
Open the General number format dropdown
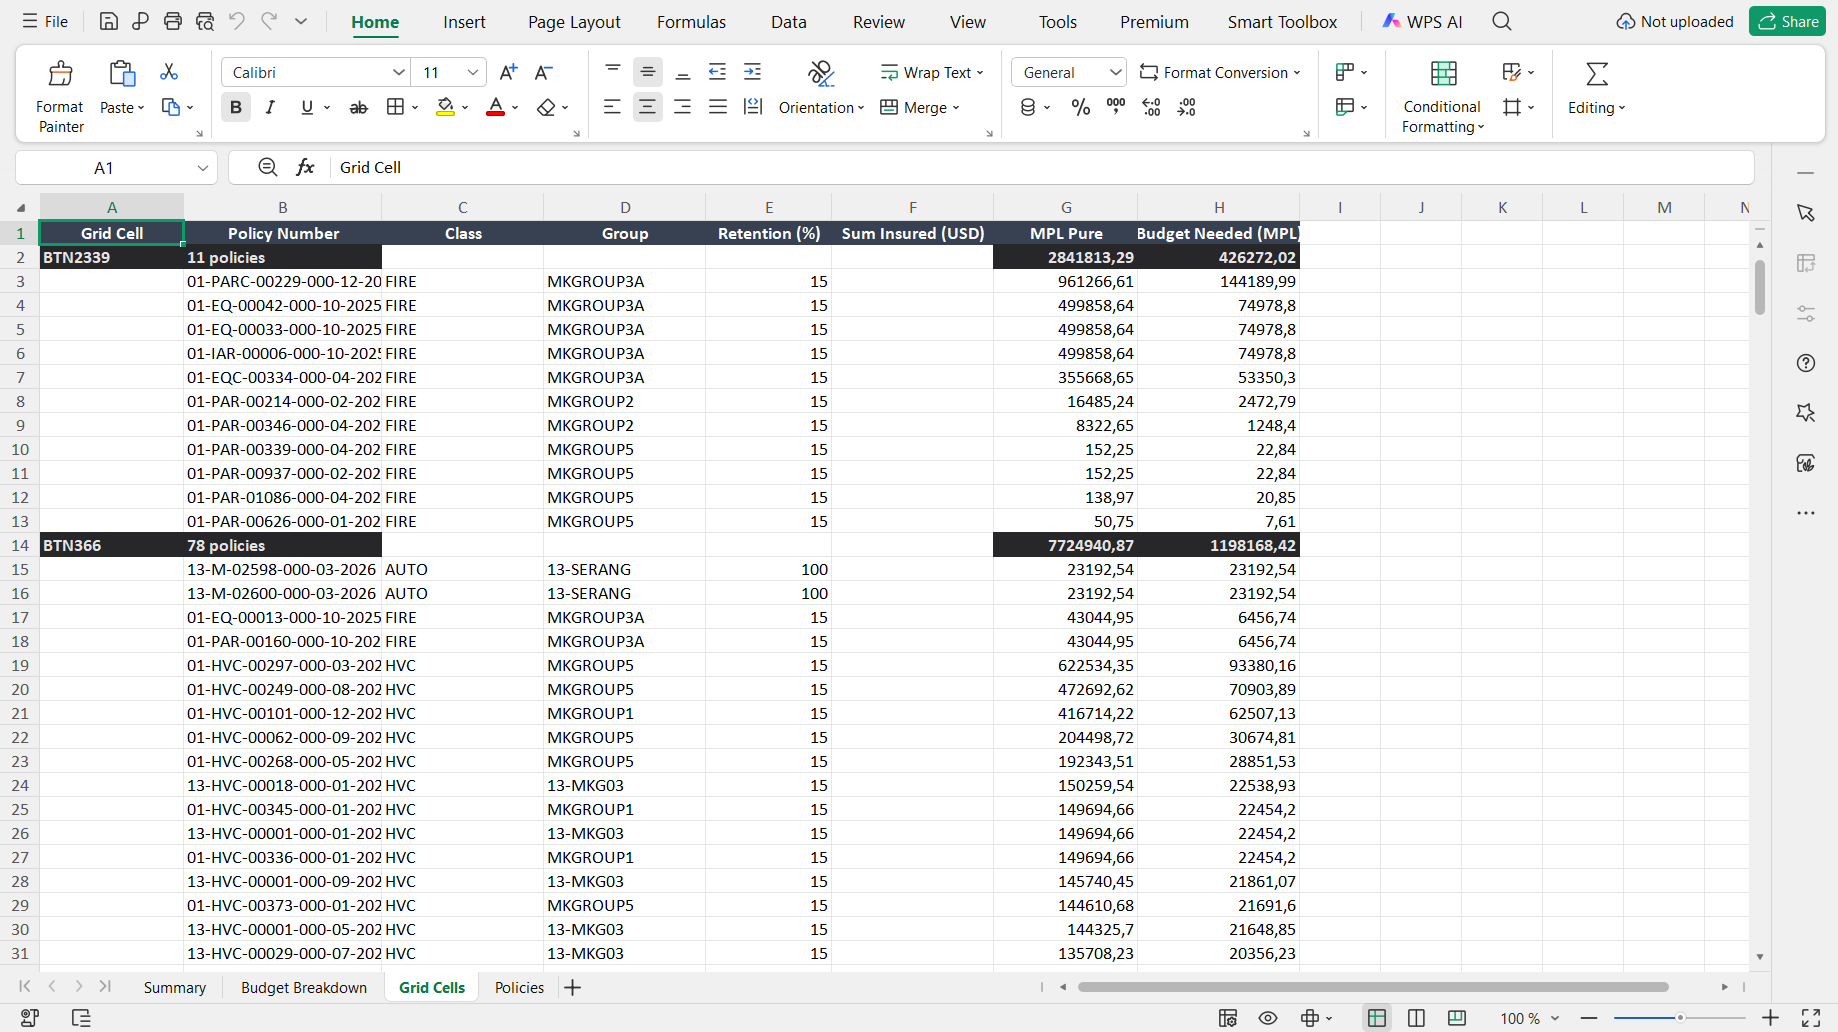point(1116,72)
